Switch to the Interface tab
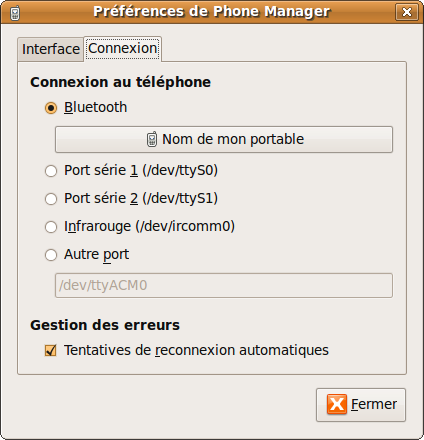The image size is (424, 440). pos(51,49)
